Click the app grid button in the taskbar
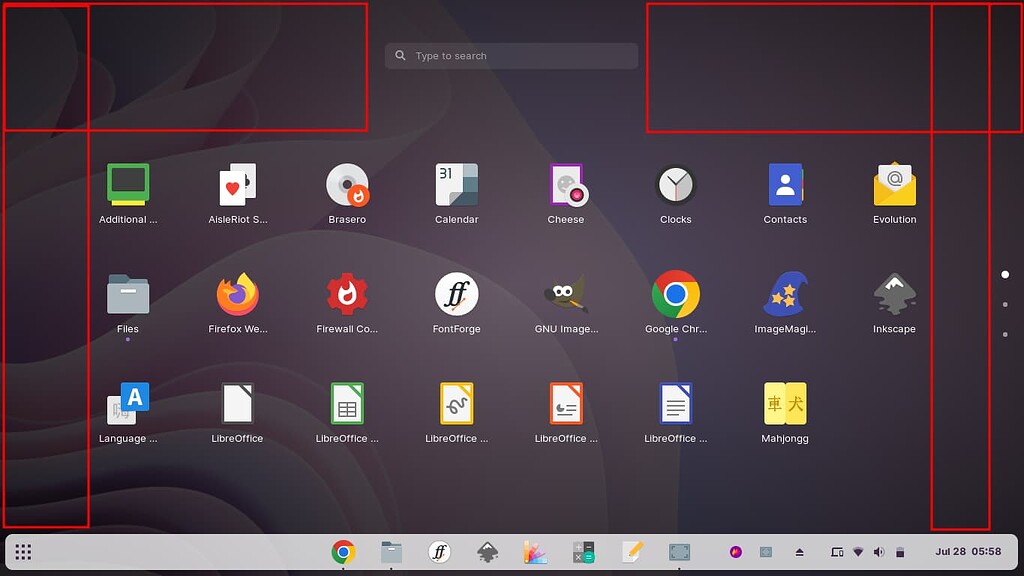This screenshot has width=1024, height=576. [x=24, y=552]
